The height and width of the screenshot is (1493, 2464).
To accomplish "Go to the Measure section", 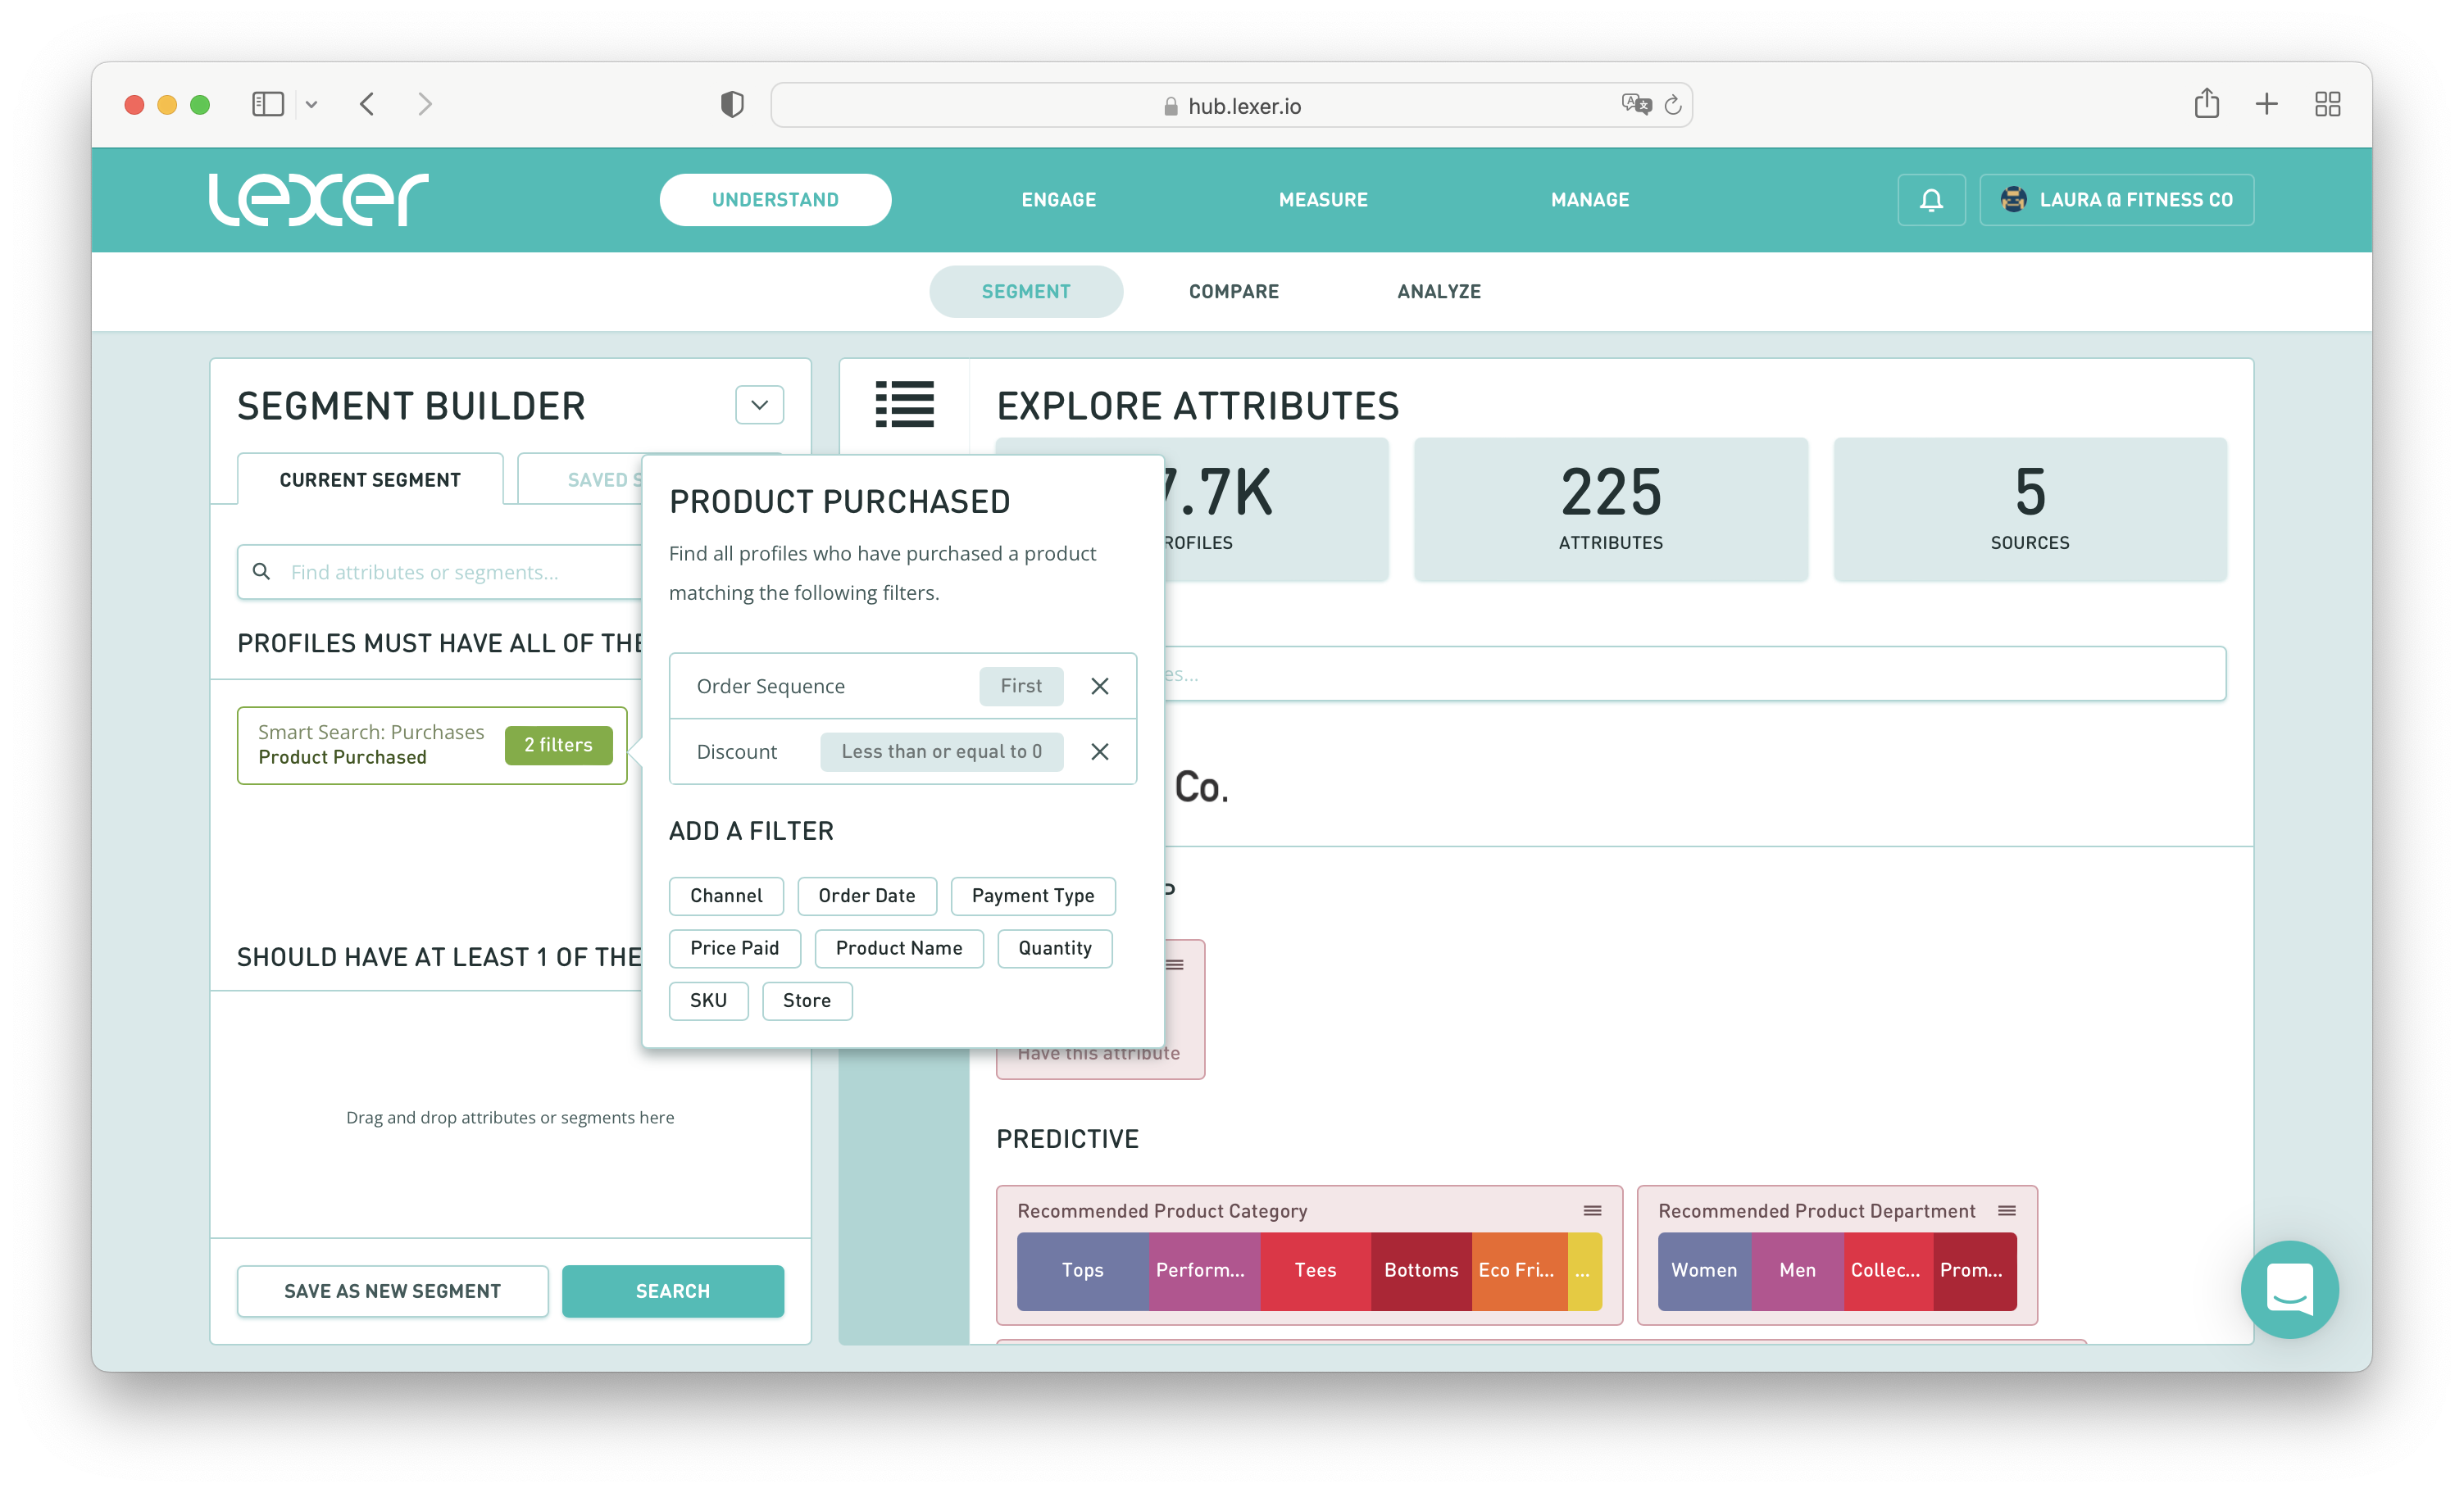I will (1323, 200).
